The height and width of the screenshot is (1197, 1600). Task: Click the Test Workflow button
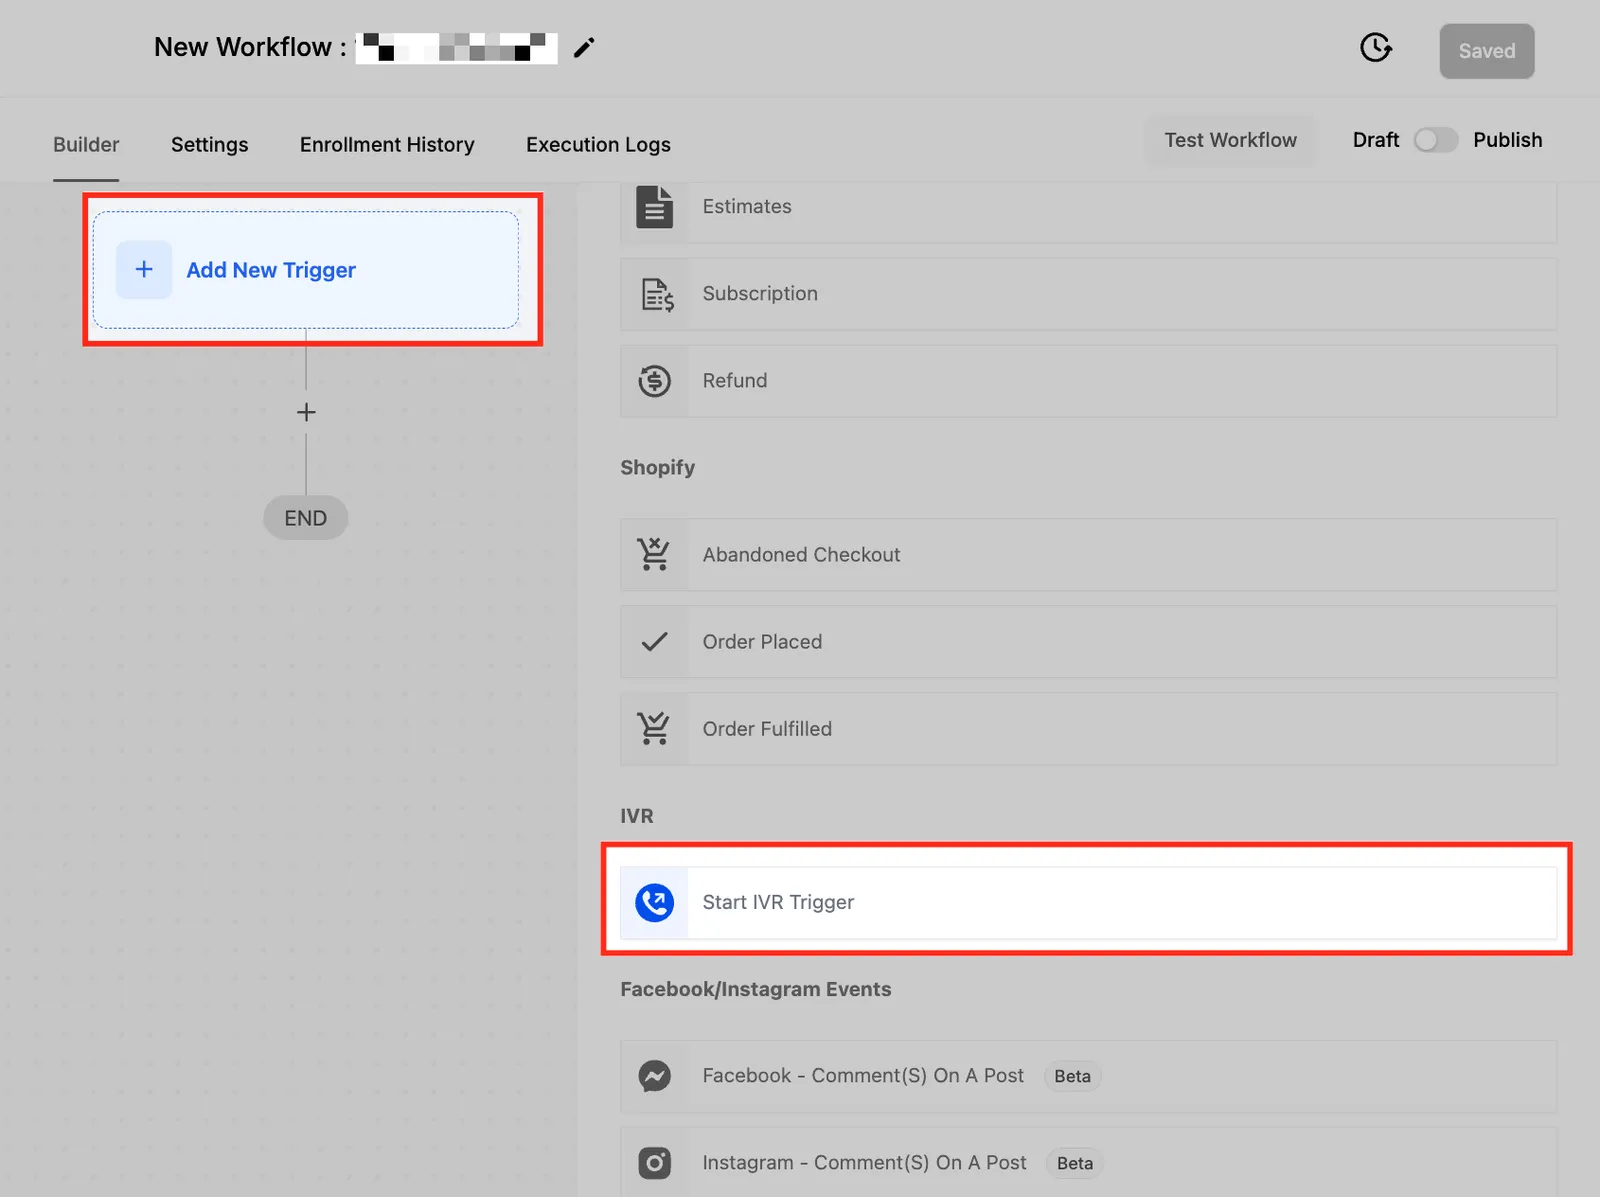[1231, 140]
